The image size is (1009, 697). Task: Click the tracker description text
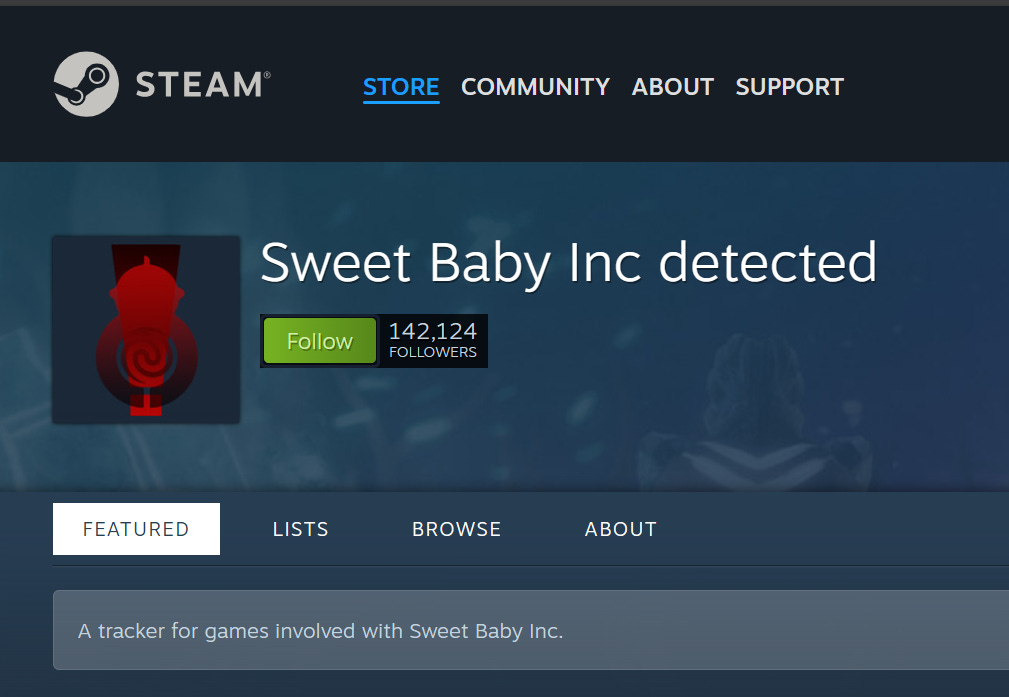coord(320,631)
